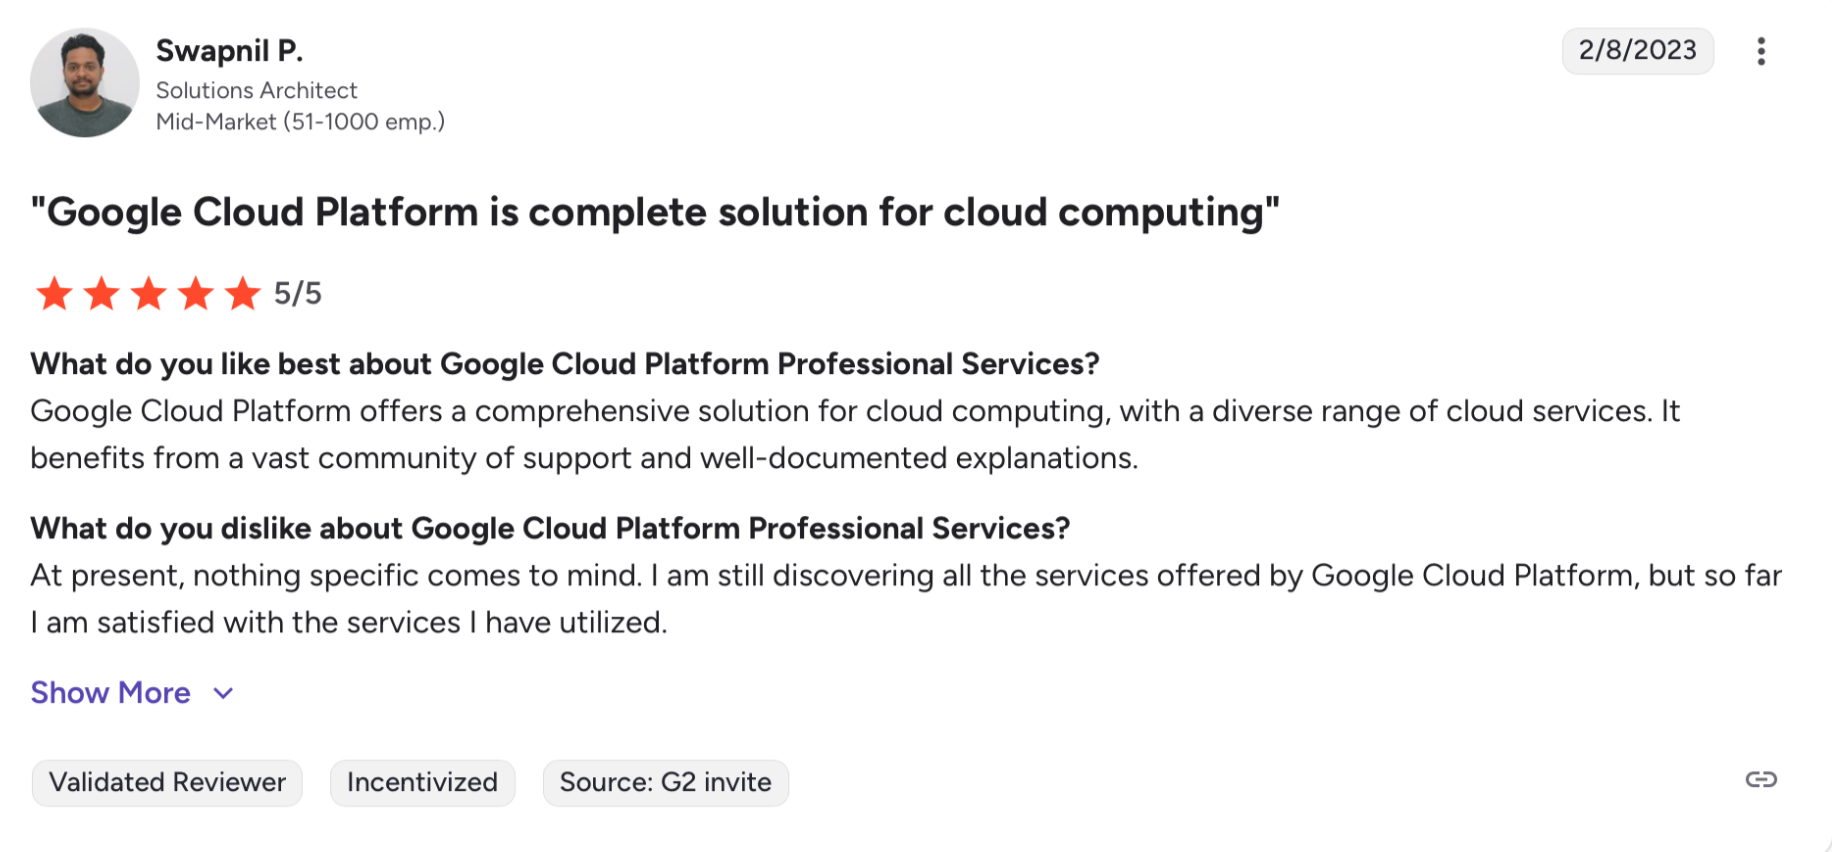Click the fourth rating star
1832x852 pixels.
pos(196,294)
